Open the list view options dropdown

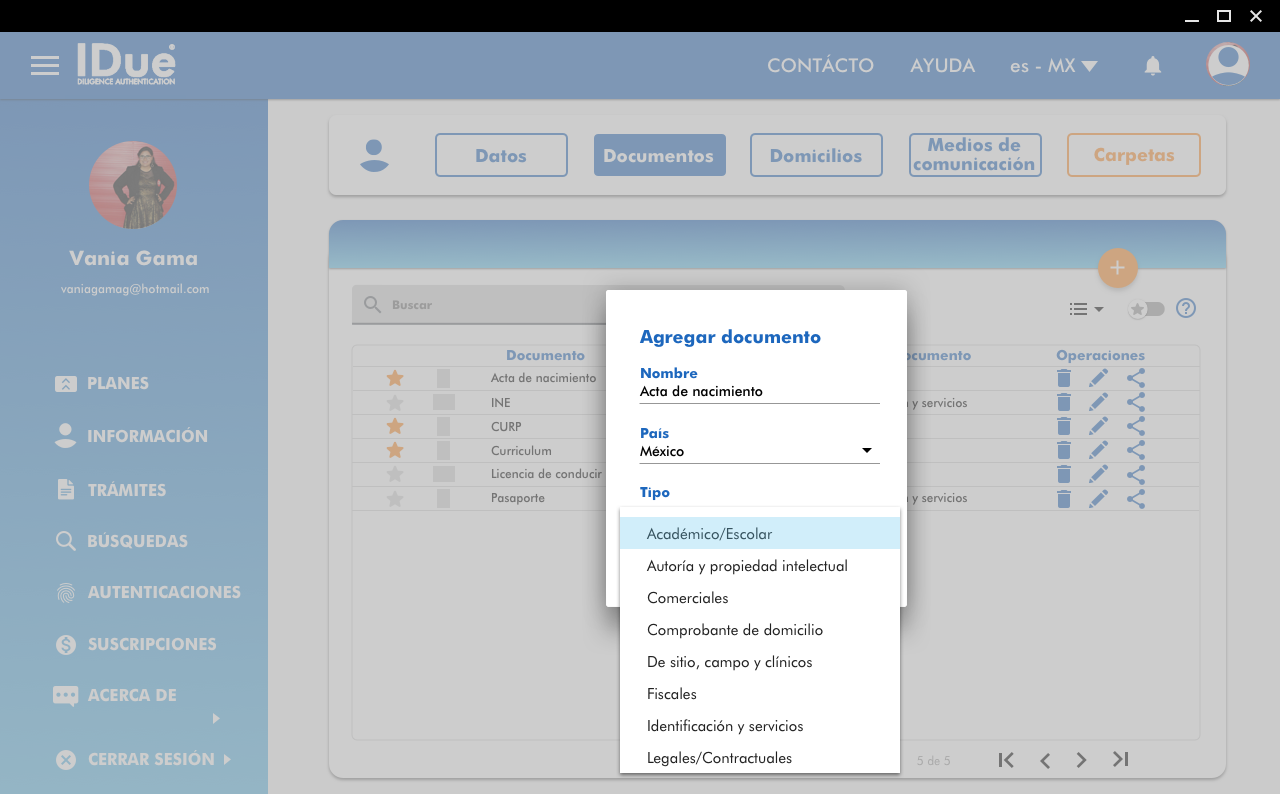1086,309
